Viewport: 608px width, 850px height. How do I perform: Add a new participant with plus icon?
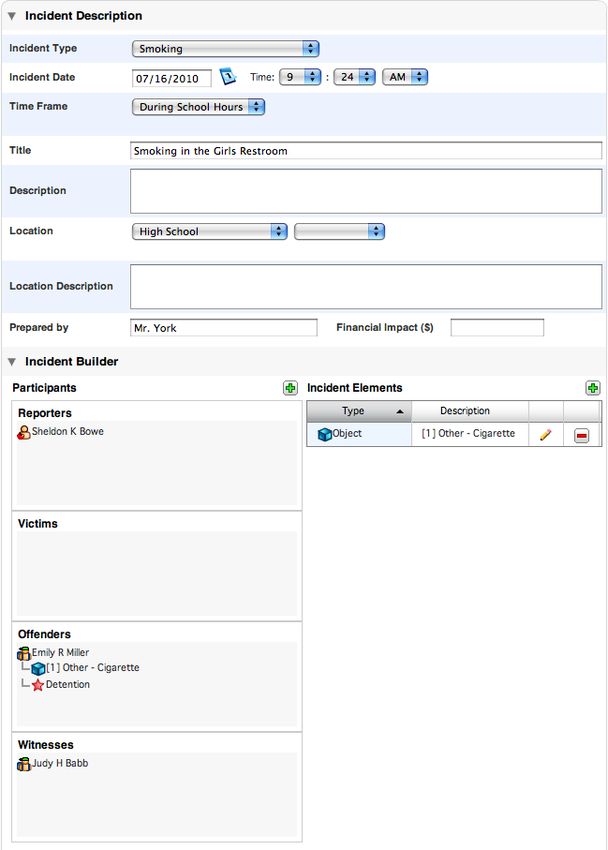pos(290,388)
